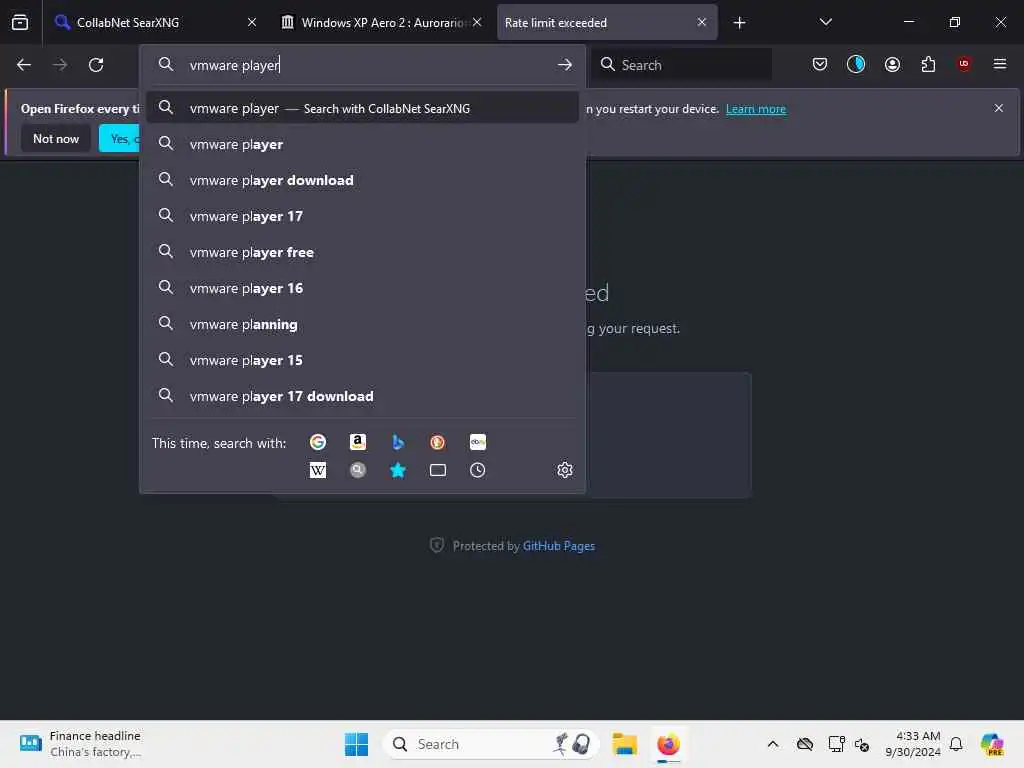Open the Learn more link

coord(756,109)
